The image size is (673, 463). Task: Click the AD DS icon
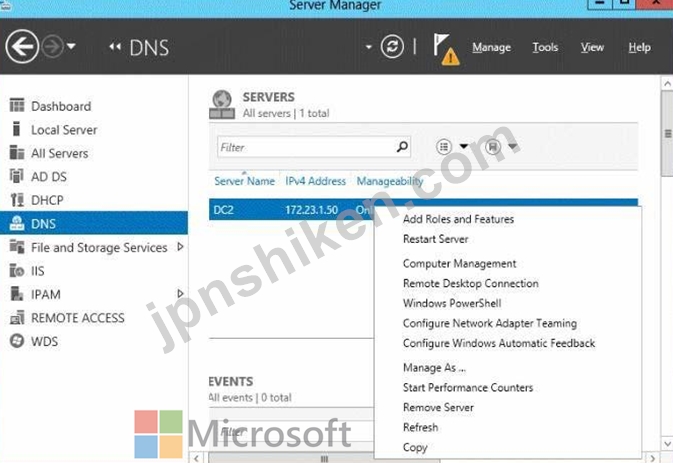pyautogui.click(x=16, y=176)
